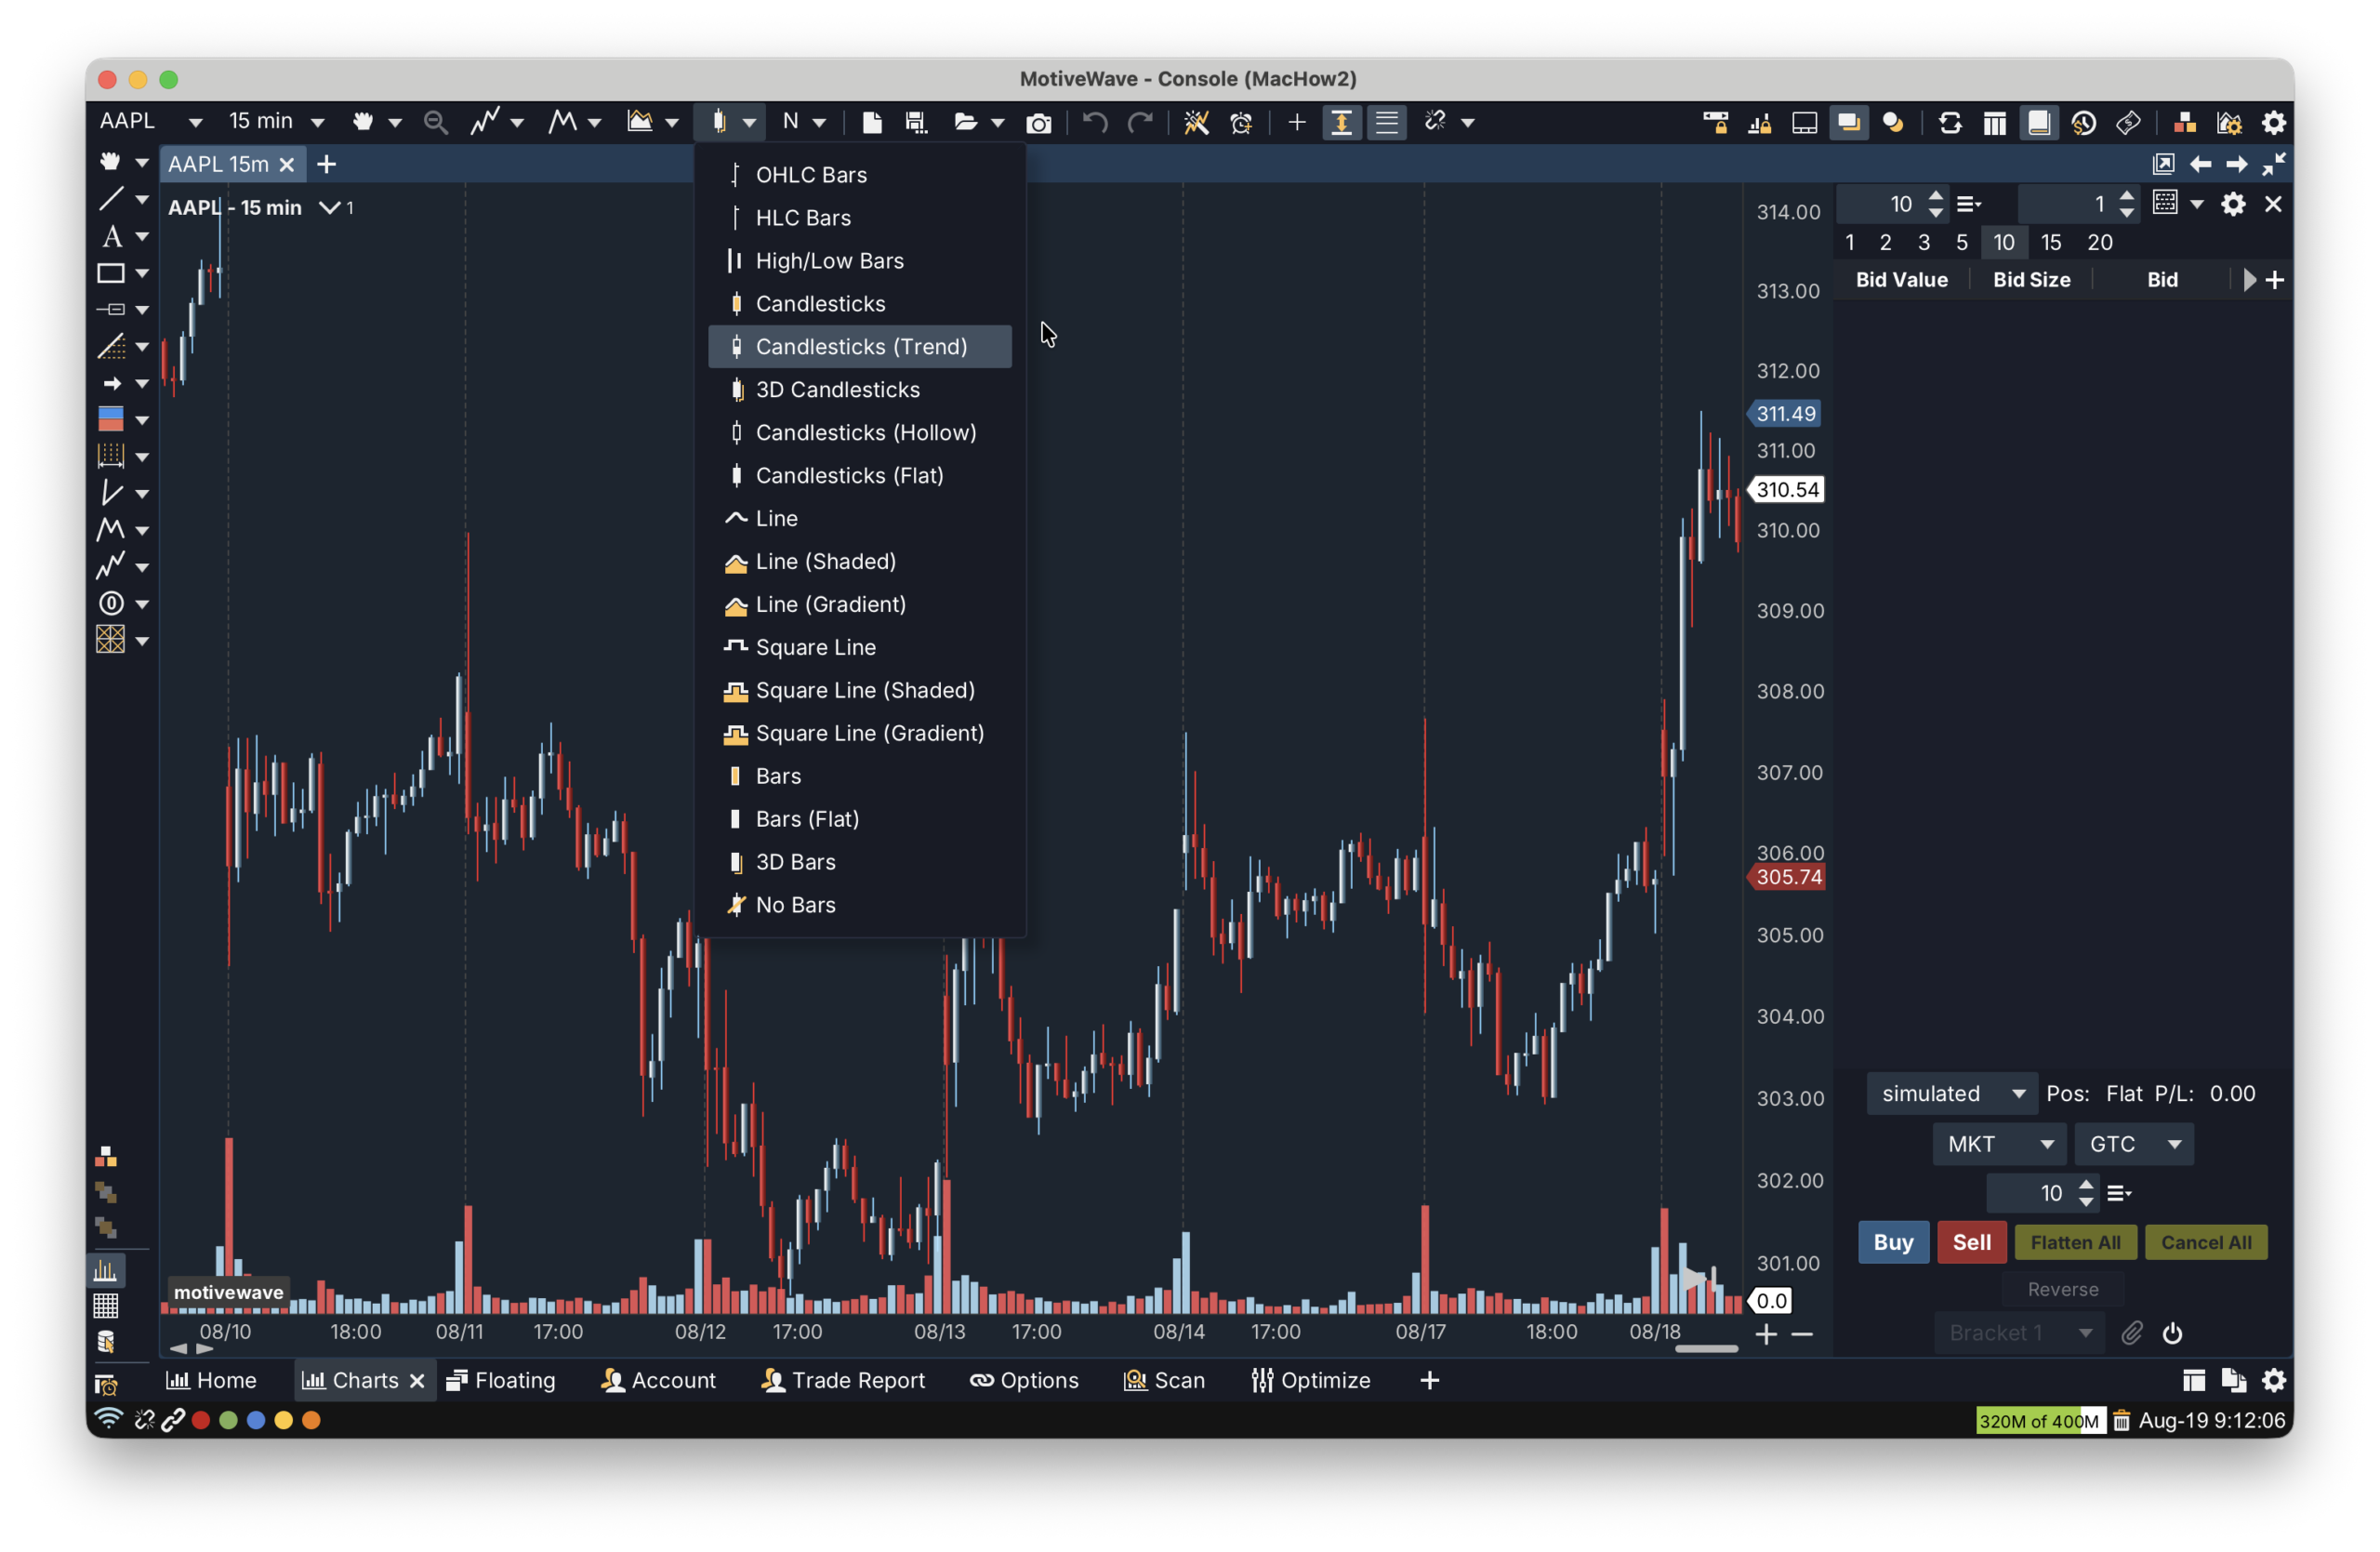
Task: Select quantity preset 10 in DOM
Action: click(2004, 242)
